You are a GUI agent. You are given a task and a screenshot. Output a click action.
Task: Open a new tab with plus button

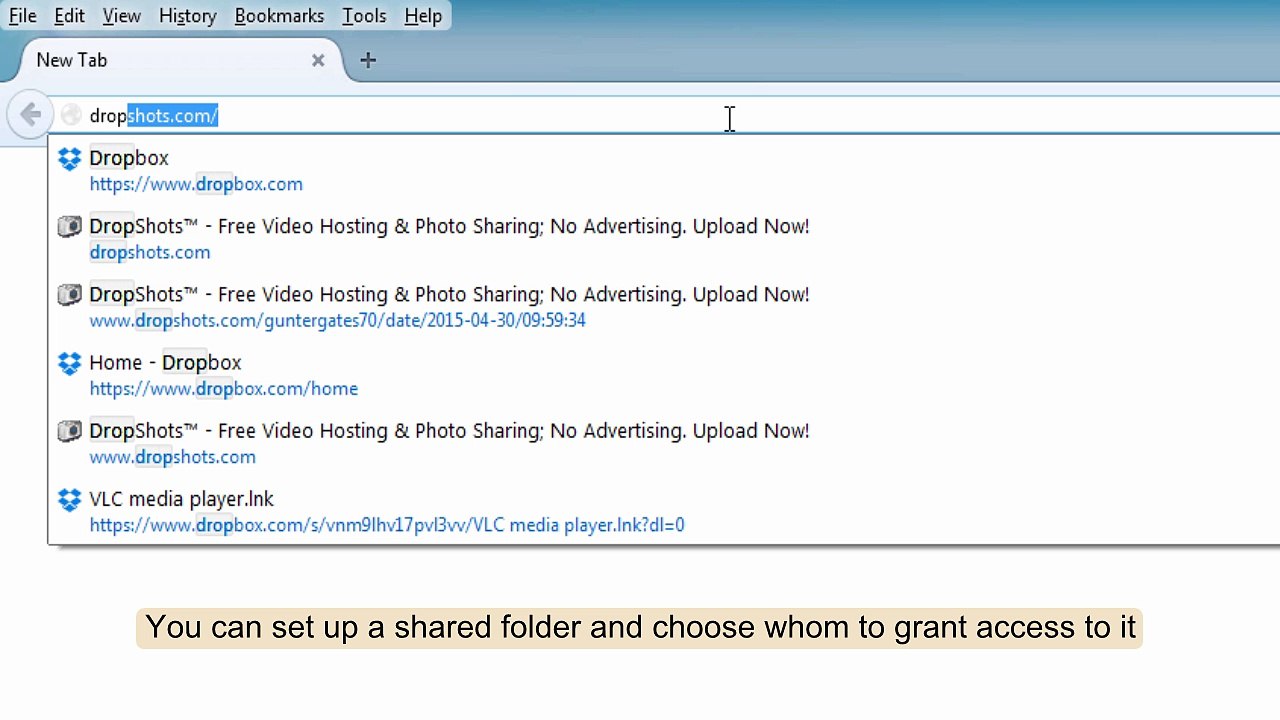(x=368, y=60)
